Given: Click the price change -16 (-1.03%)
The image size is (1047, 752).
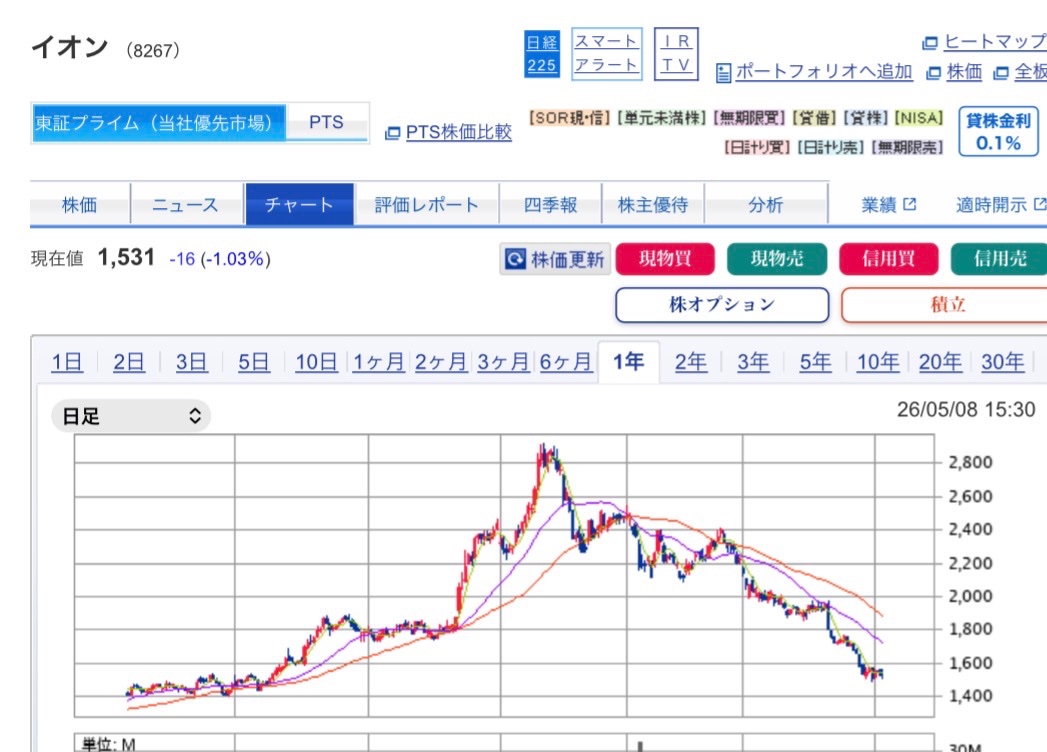Looking at the screenshot, I should click(x=220, y=259).
